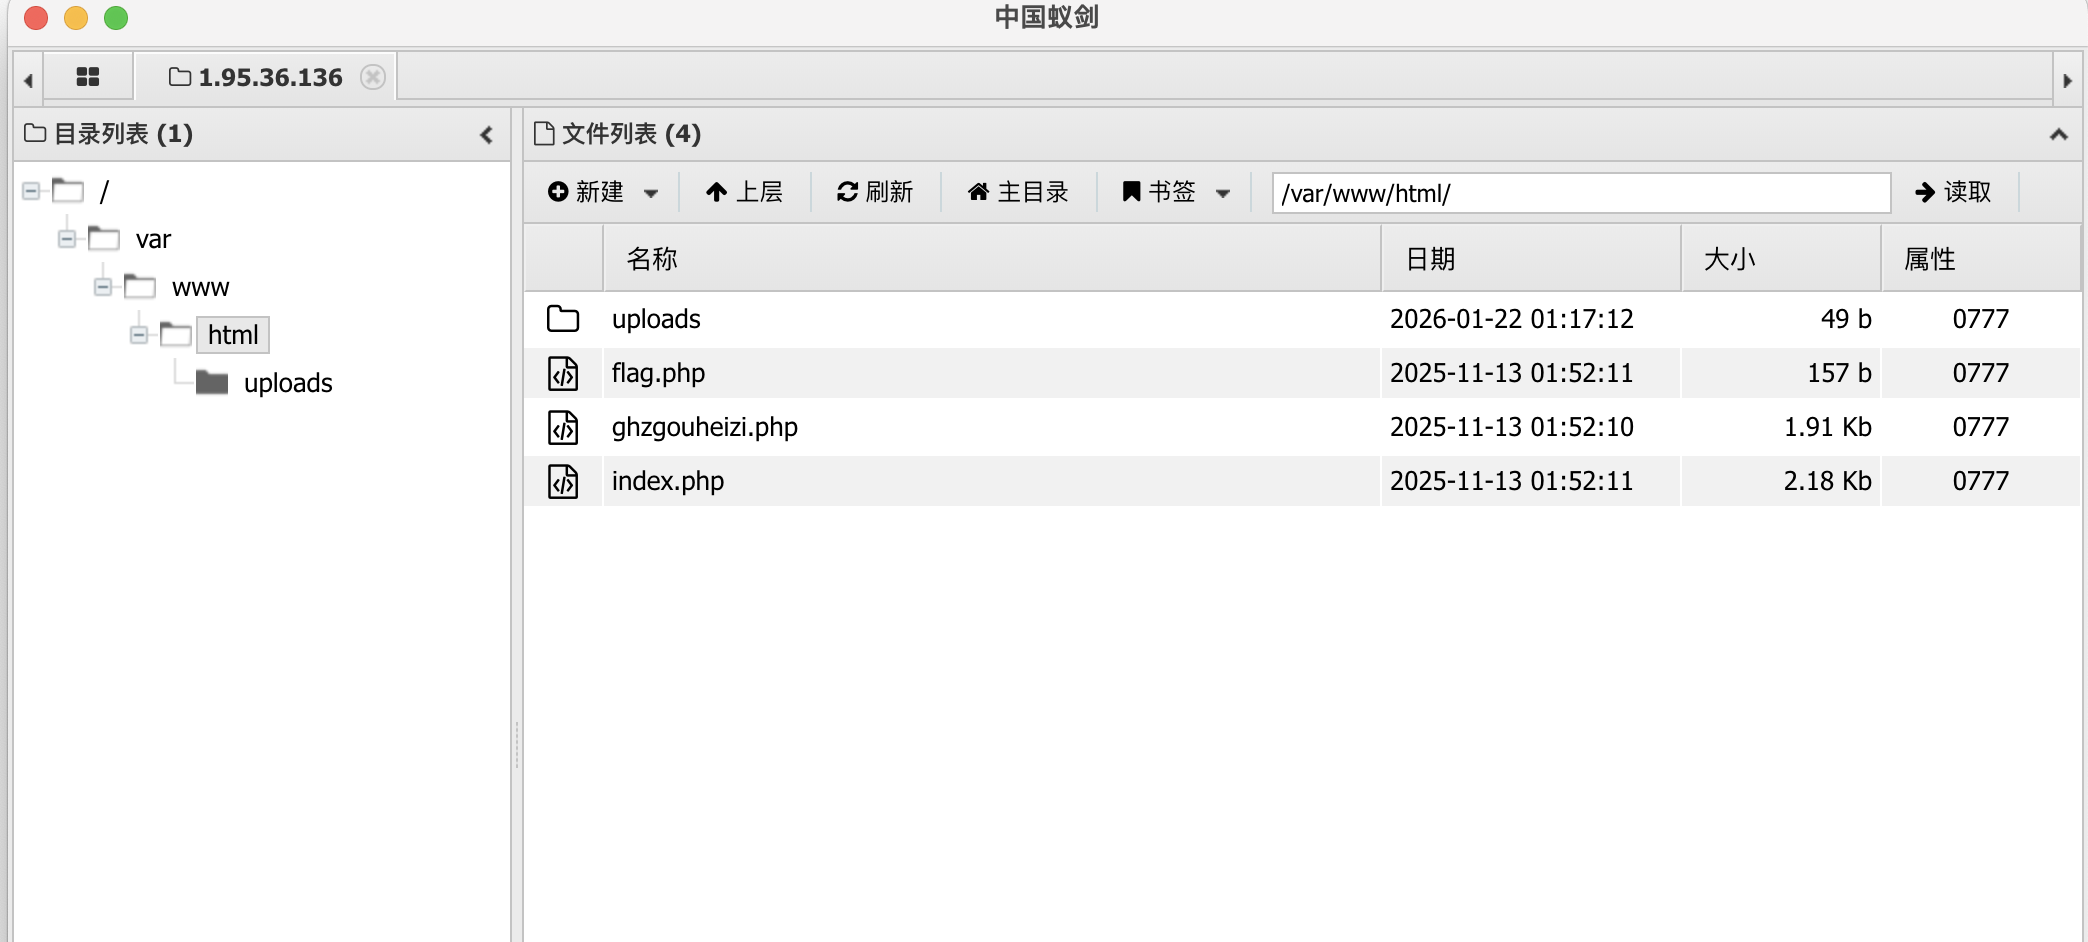This screenshot has width=2088, height=942.
Task: Click the flag.php file icon
Action: tap(563, 373)
